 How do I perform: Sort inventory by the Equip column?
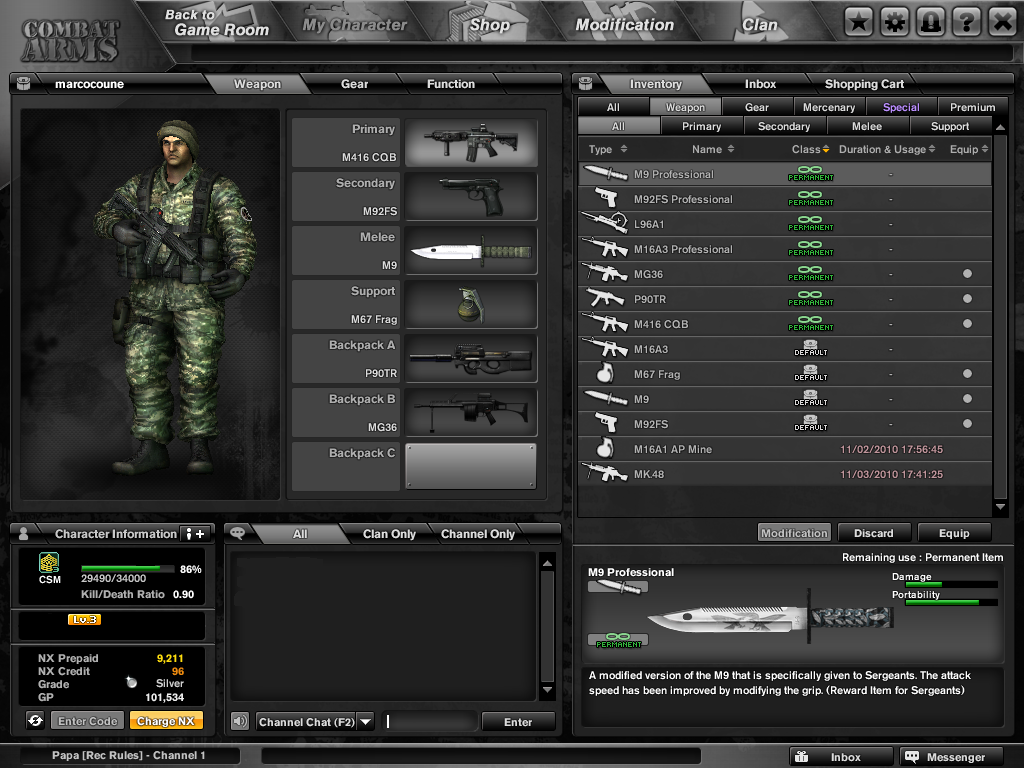coord(968,149)
